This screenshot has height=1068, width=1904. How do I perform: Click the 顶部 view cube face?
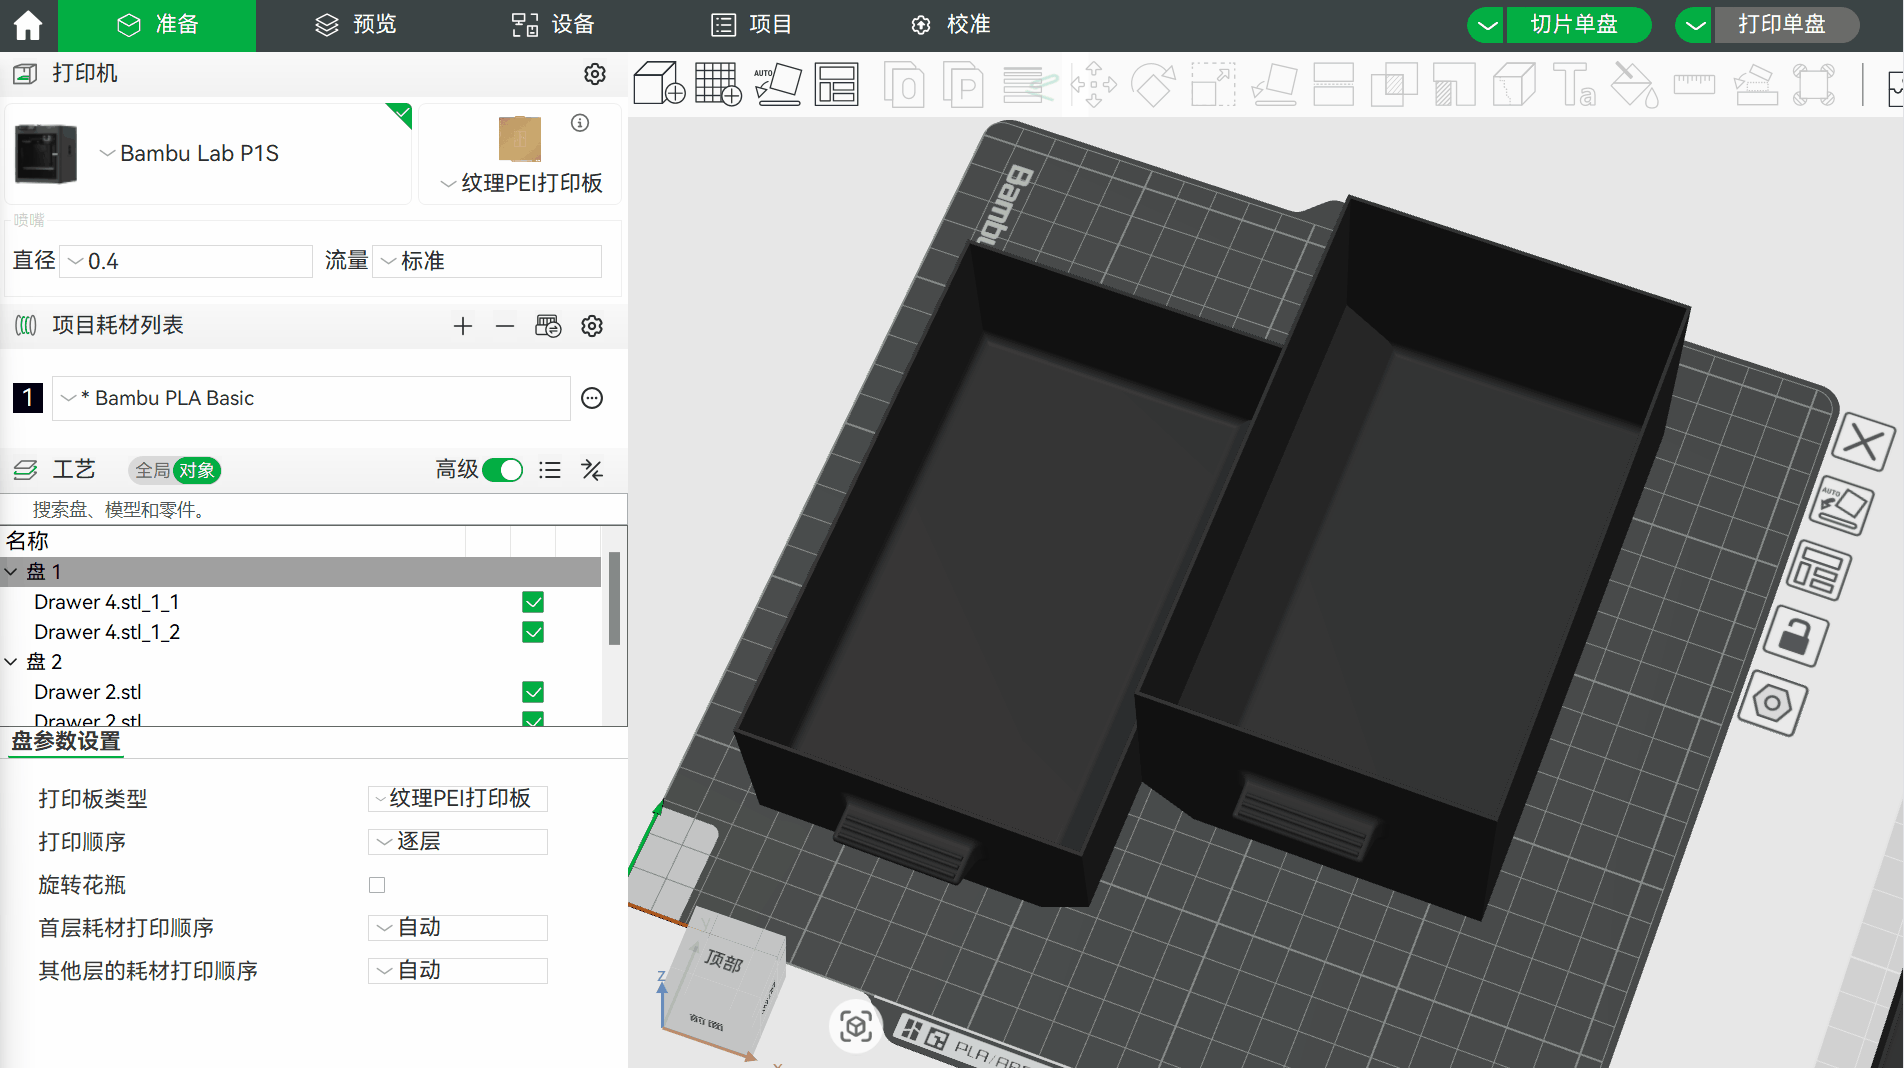pyautogui.click(x=723, y=962)
